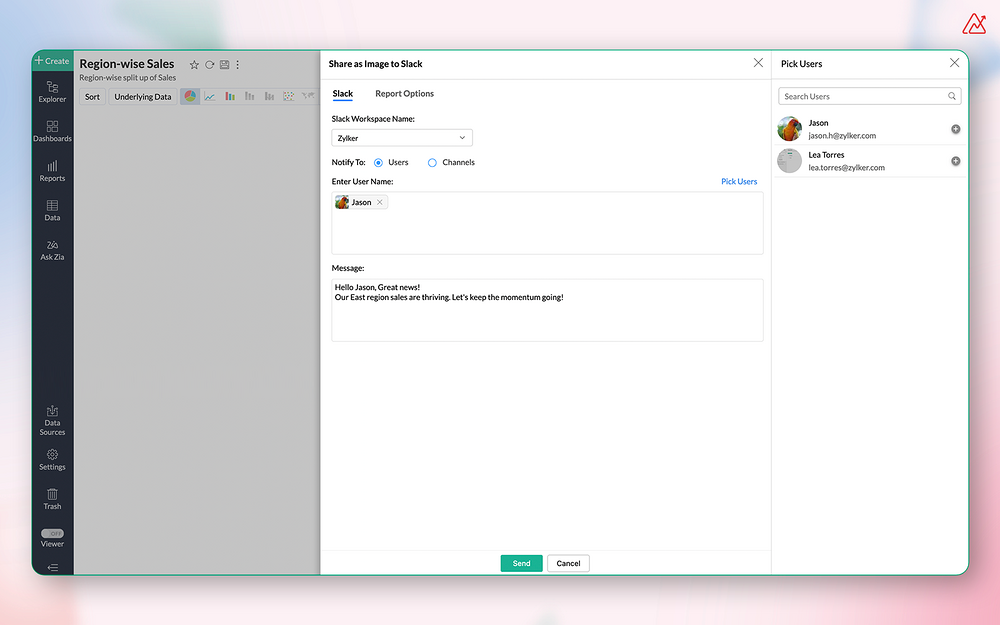Click inside the Message text area

click(x=547, y=310)
